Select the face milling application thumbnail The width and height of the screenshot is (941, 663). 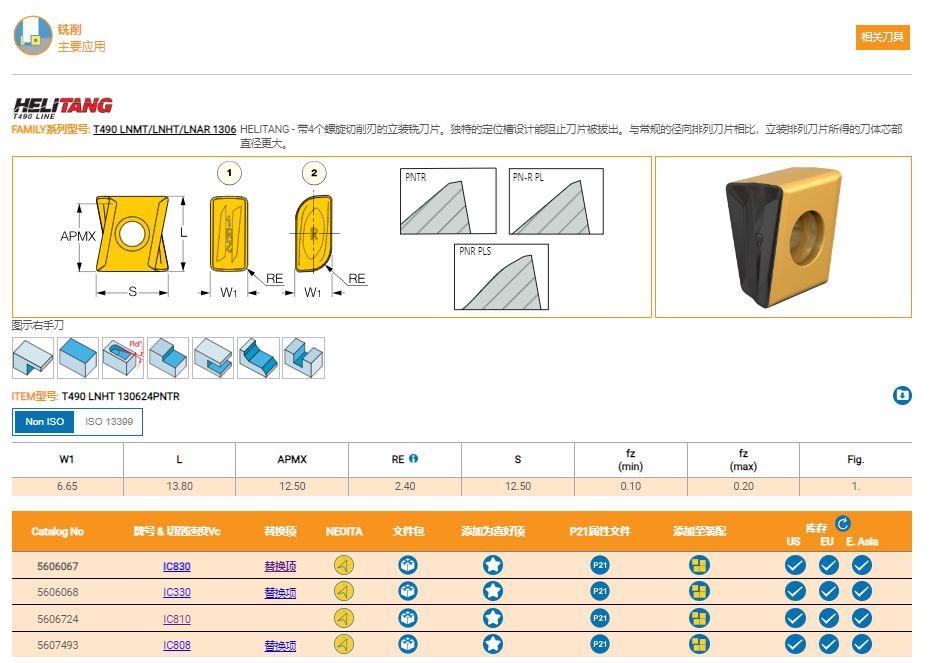pyautogui.click(x=78, y=358)
